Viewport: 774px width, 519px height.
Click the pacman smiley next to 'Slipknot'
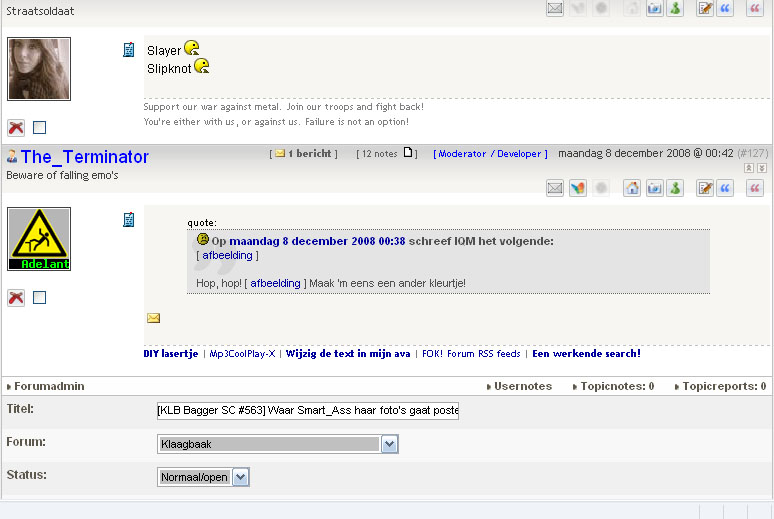coord(202,66)
